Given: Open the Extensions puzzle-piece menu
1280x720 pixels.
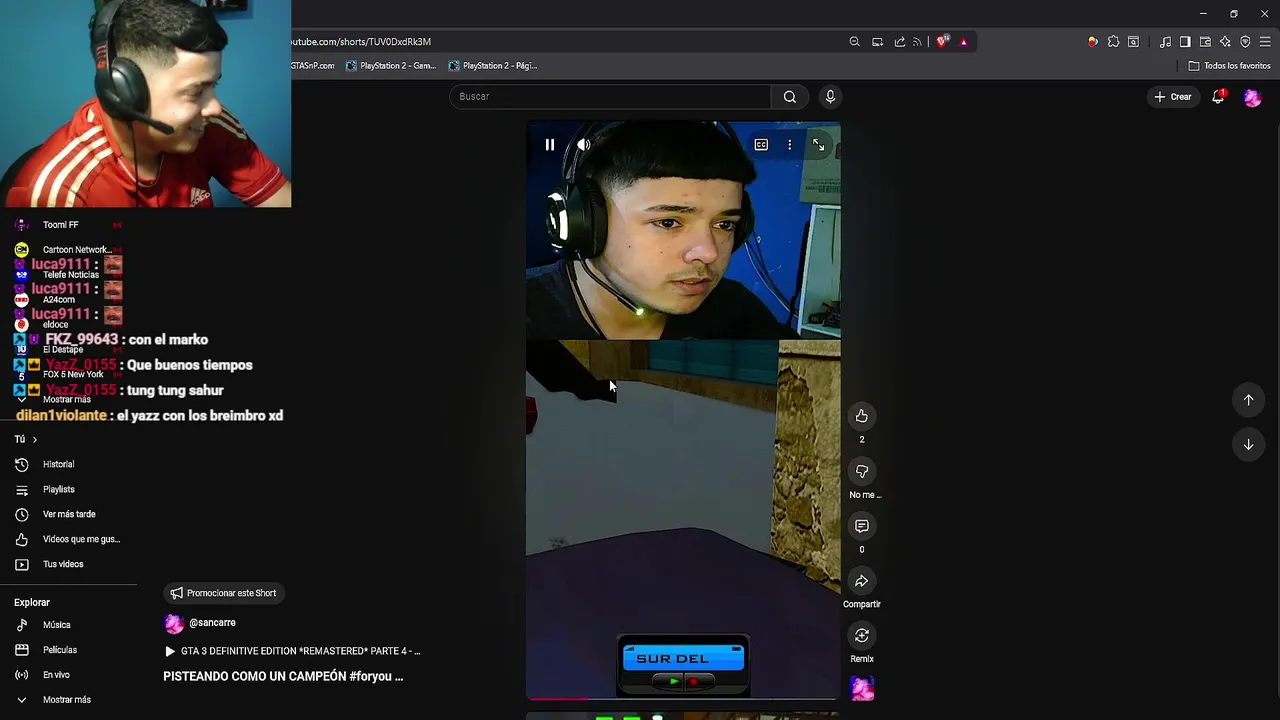Looking at the screenshot, I should point(1113,42).
